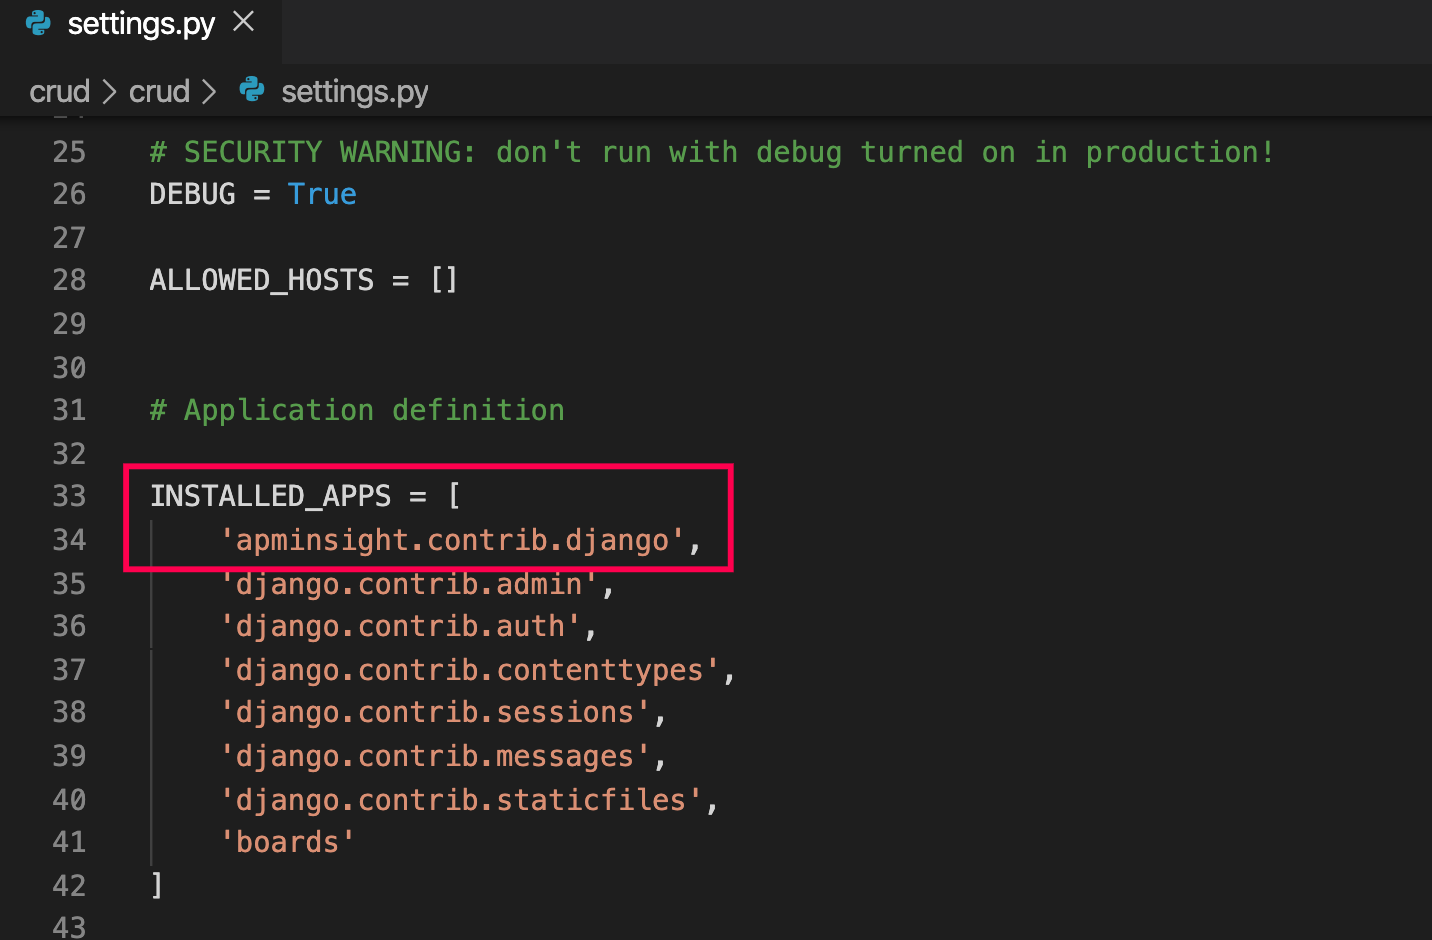Click the Python icon in settings.py tab
Viewport: 1432px width, 940px height.
[39, 23]
